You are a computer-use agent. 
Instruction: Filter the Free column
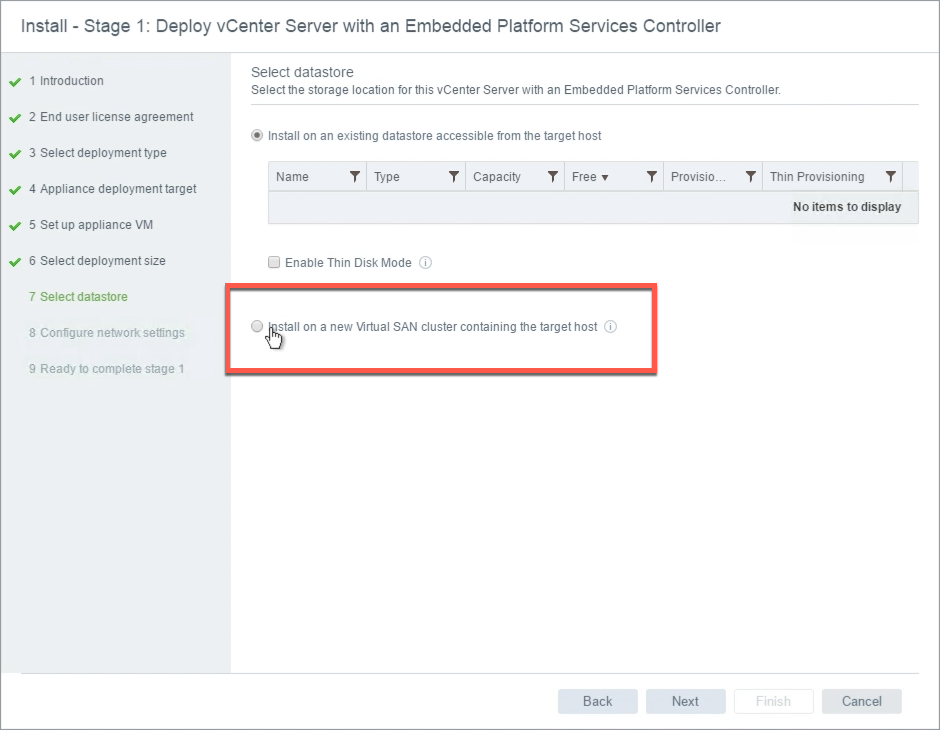coord(652,177)
